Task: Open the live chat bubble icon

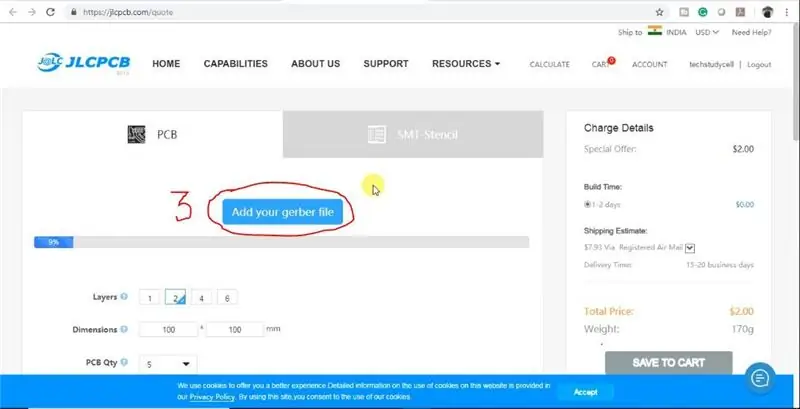Action: [x=760, y=378]
